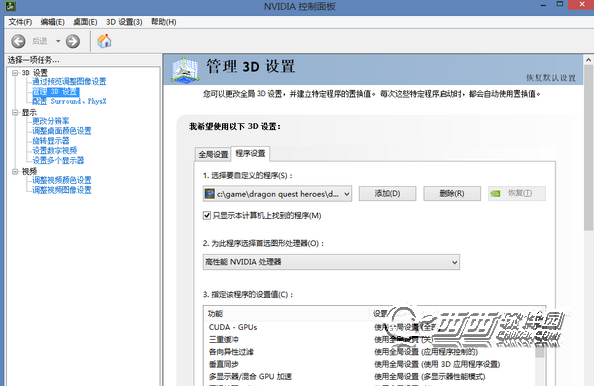This screenshot has height=386, width=594.
Task: Switch to the 全局设置 tab
Action: pyautogui.click(x=213, y=154)
